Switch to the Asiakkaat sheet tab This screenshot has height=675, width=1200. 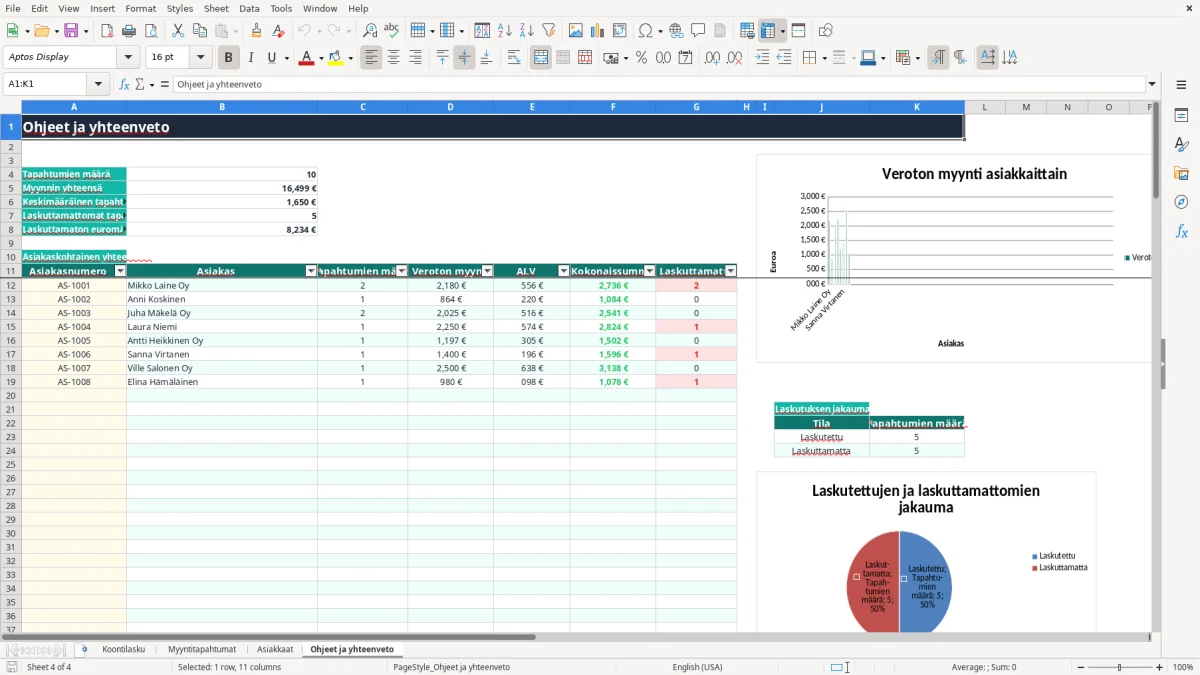pyautogui.click(x=275, y=649)
